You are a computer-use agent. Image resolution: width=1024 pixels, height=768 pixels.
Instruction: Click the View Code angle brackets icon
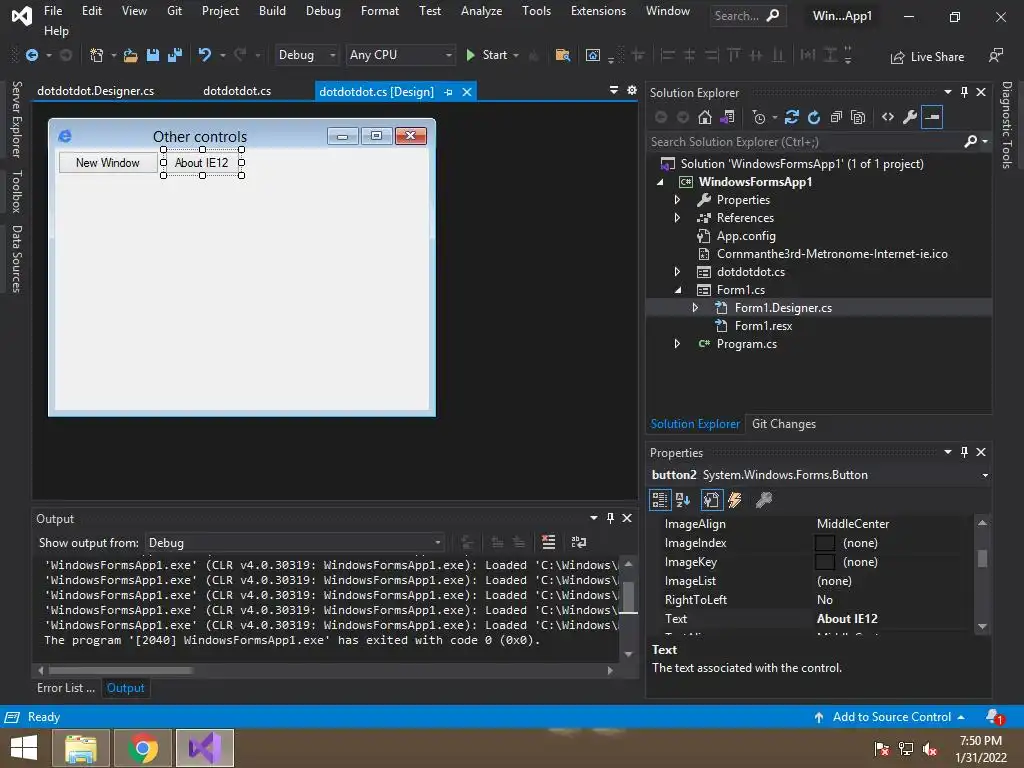coord(888,118)
